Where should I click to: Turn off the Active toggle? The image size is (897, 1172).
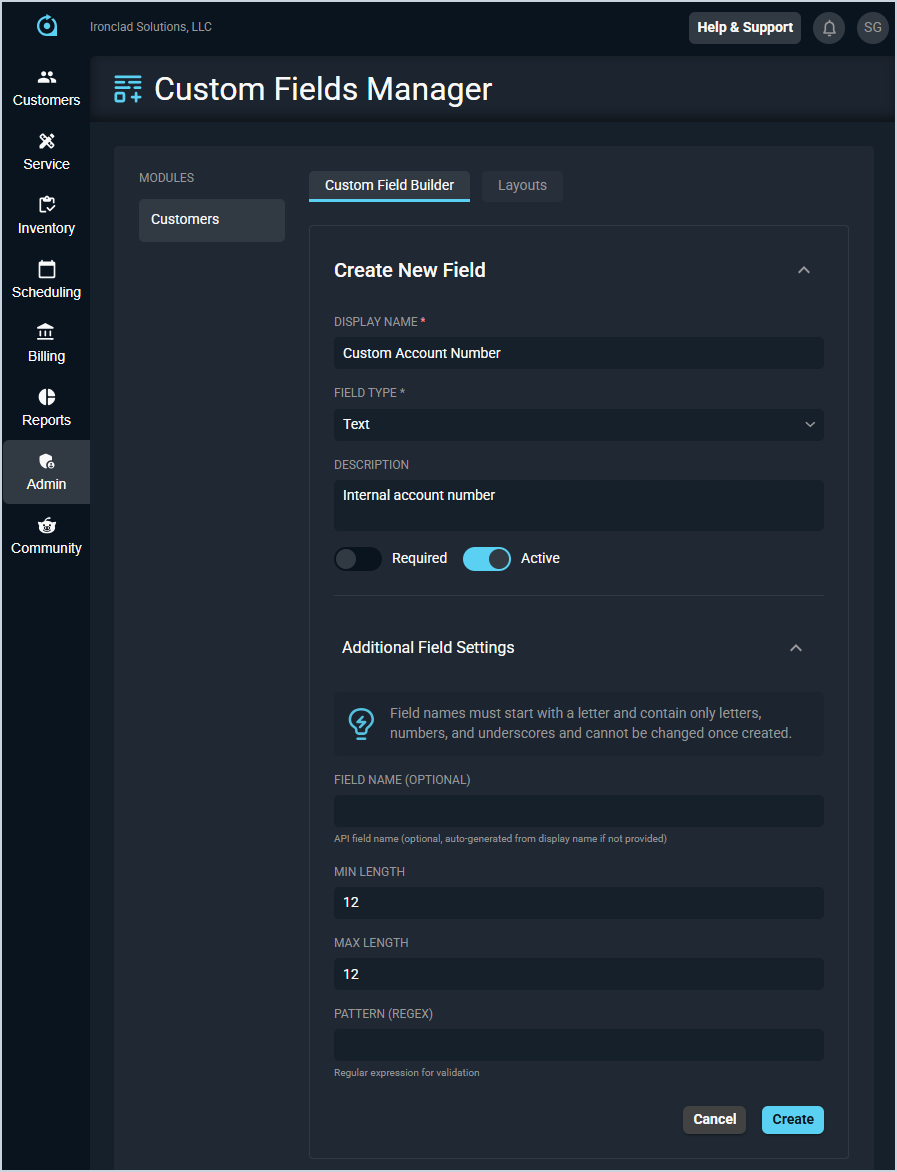tap(487, 559)
